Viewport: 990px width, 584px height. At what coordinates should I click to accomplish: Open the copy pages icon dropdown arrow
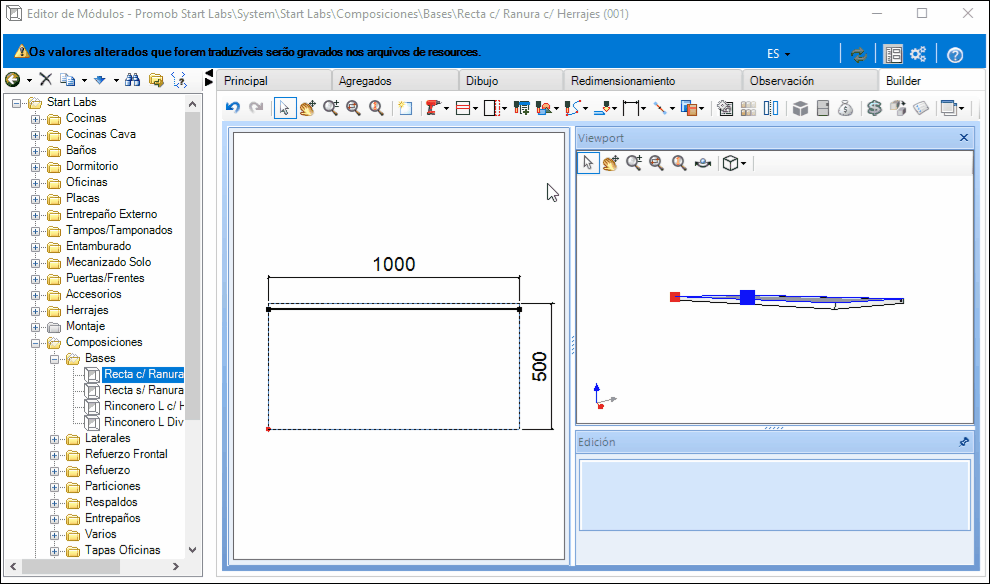click(x=85, y=80)
